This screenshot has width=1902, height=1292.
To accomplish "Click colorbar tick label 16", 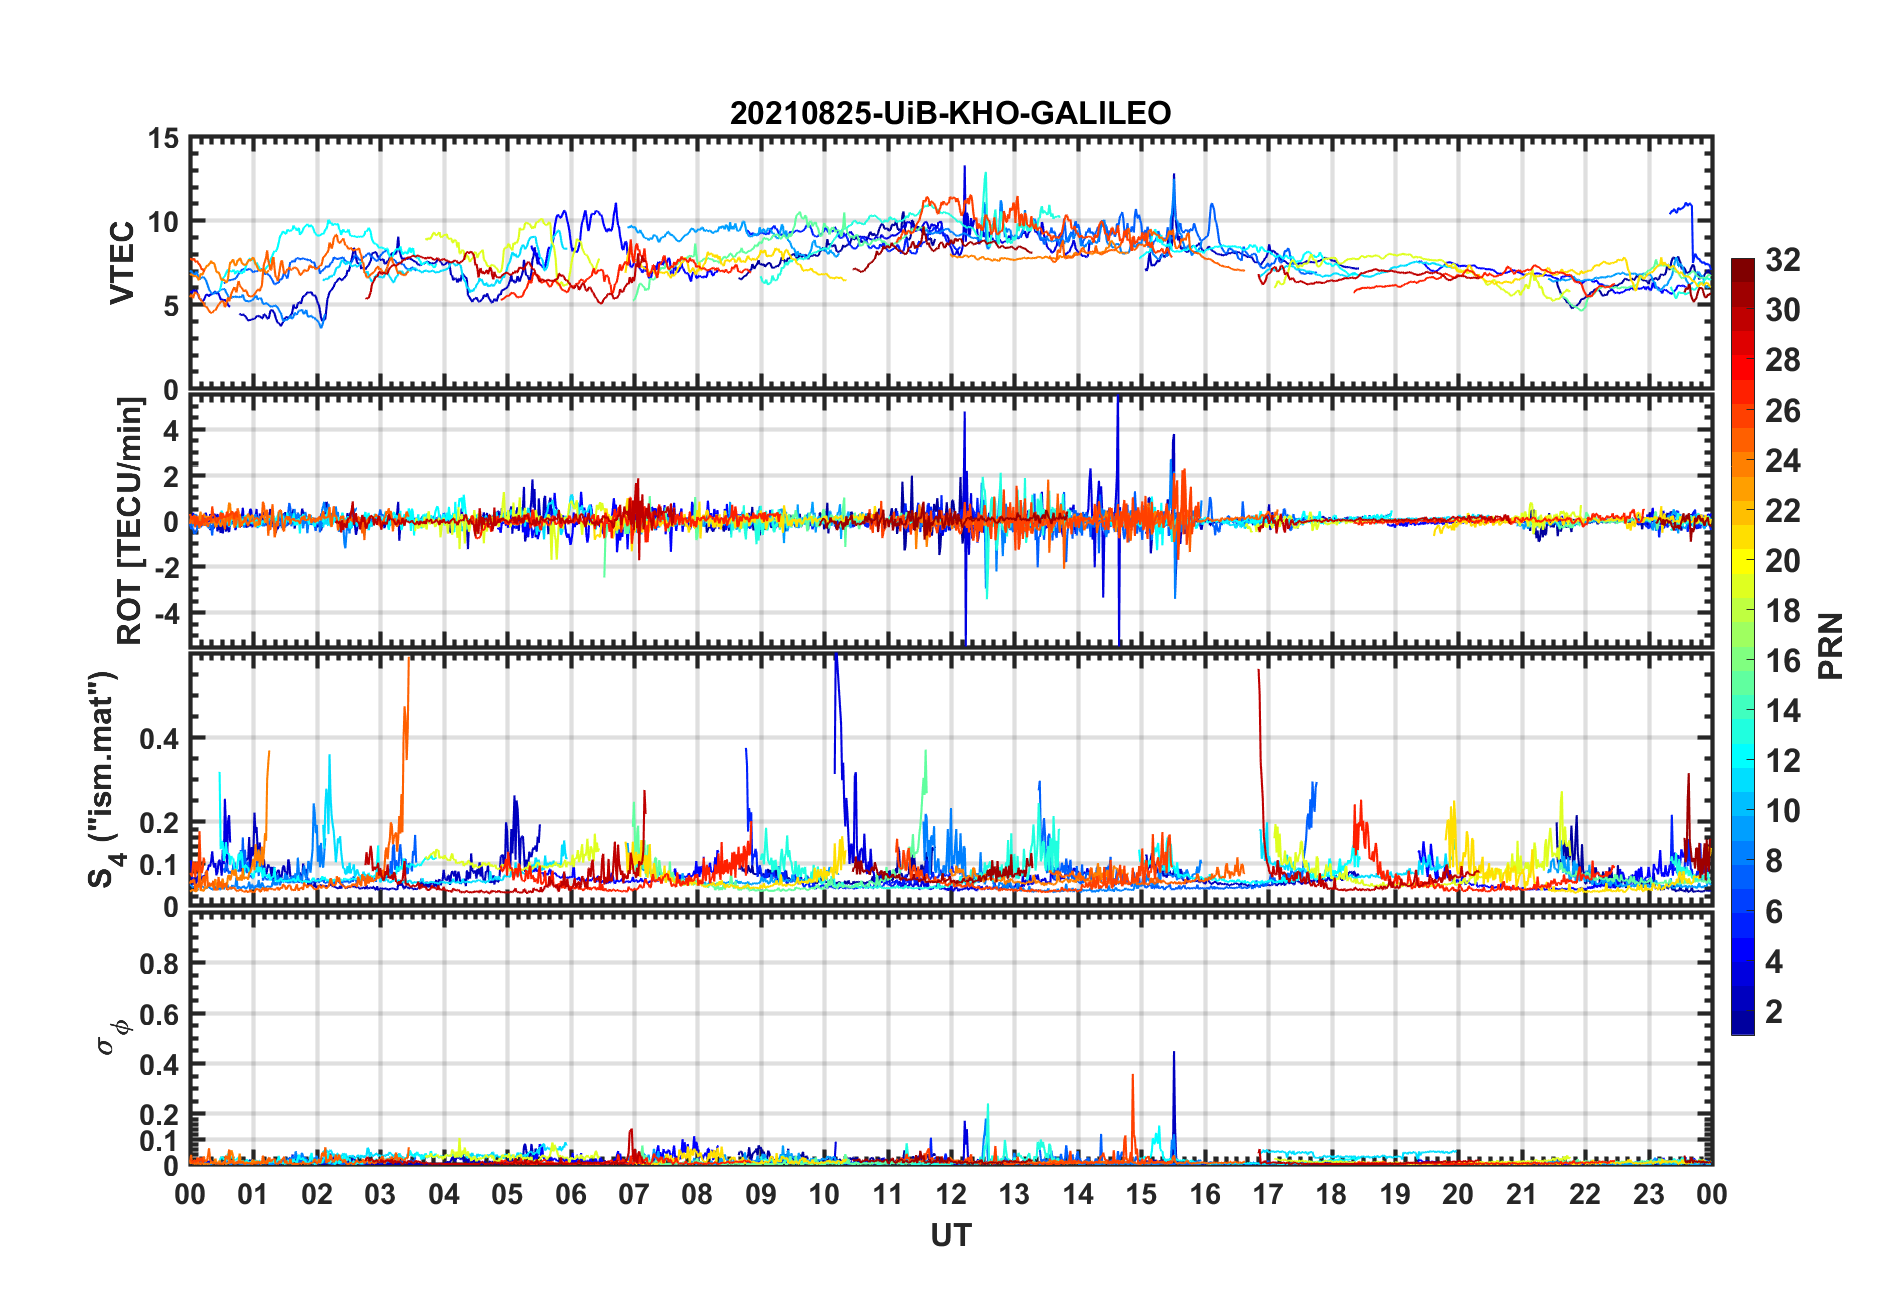I will pos(1783,661).
